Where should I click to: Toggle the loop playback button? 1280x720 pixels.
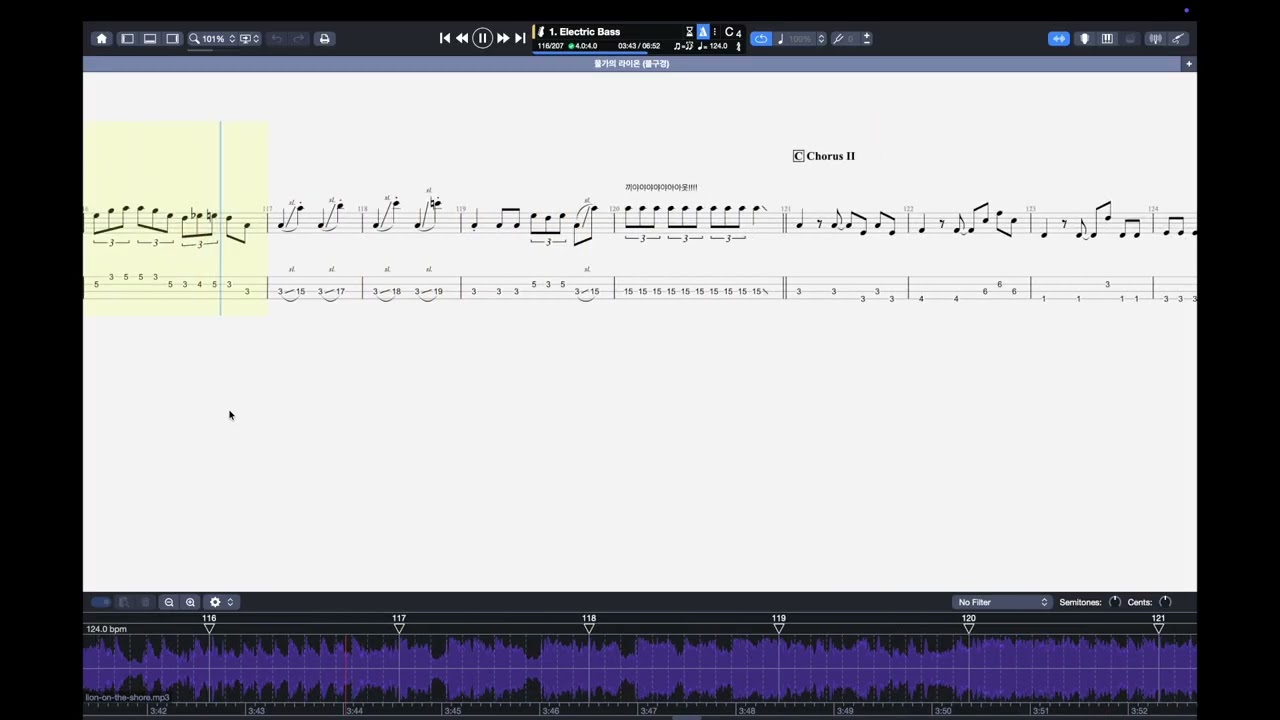tap(761, 39)
